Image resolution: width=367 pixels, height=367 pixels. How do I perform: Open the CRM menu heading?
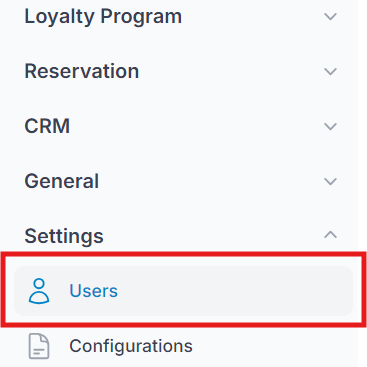[47, 126]
